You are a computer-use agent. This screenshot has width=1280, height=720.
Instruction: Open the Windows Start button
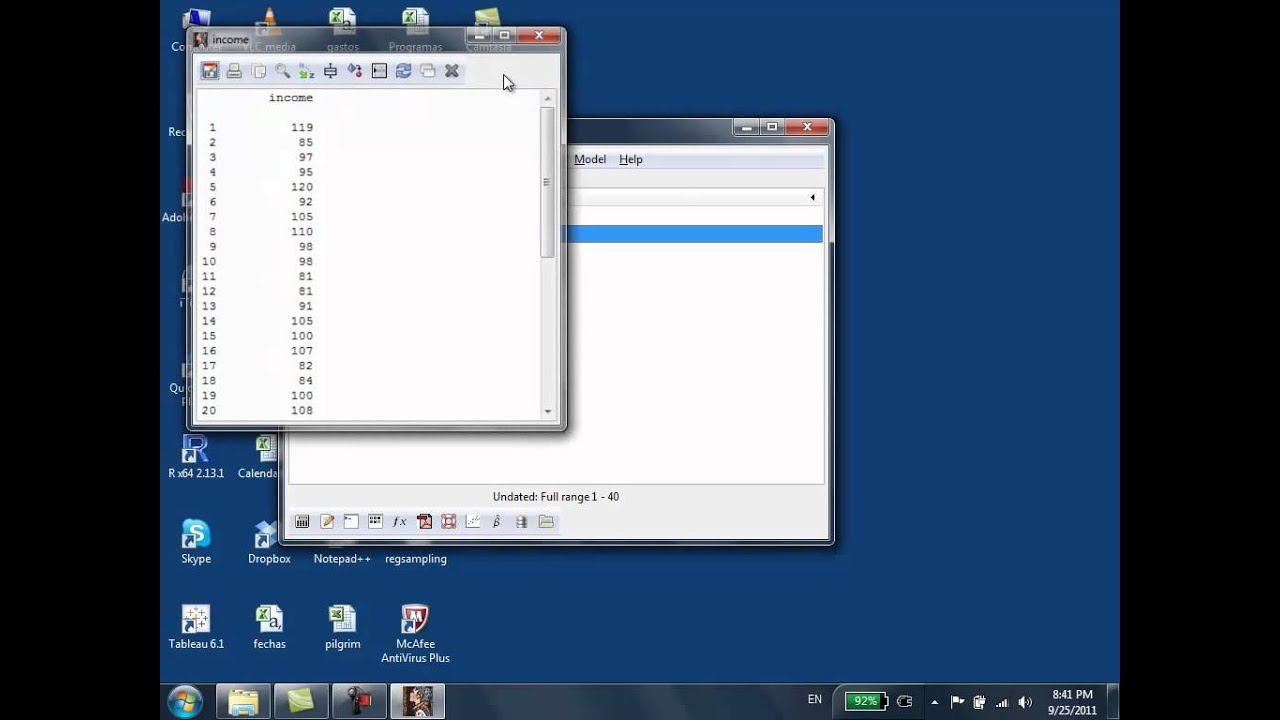point(185,701)
